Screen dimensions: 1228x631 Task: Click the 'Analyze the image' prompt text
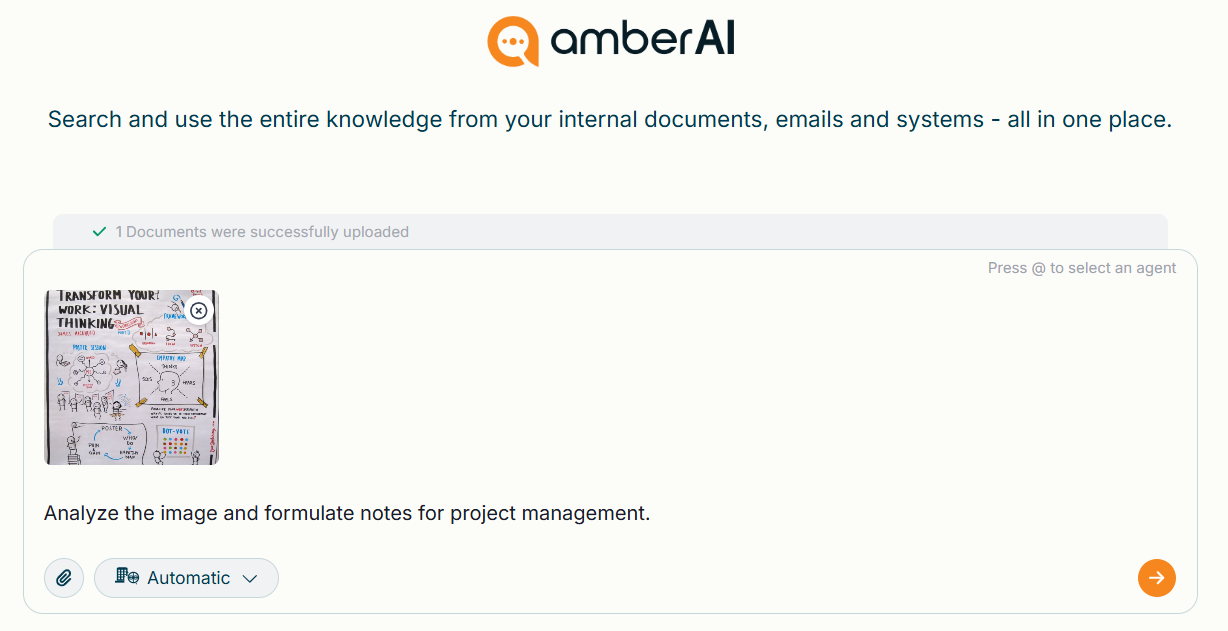click(347, 513)
